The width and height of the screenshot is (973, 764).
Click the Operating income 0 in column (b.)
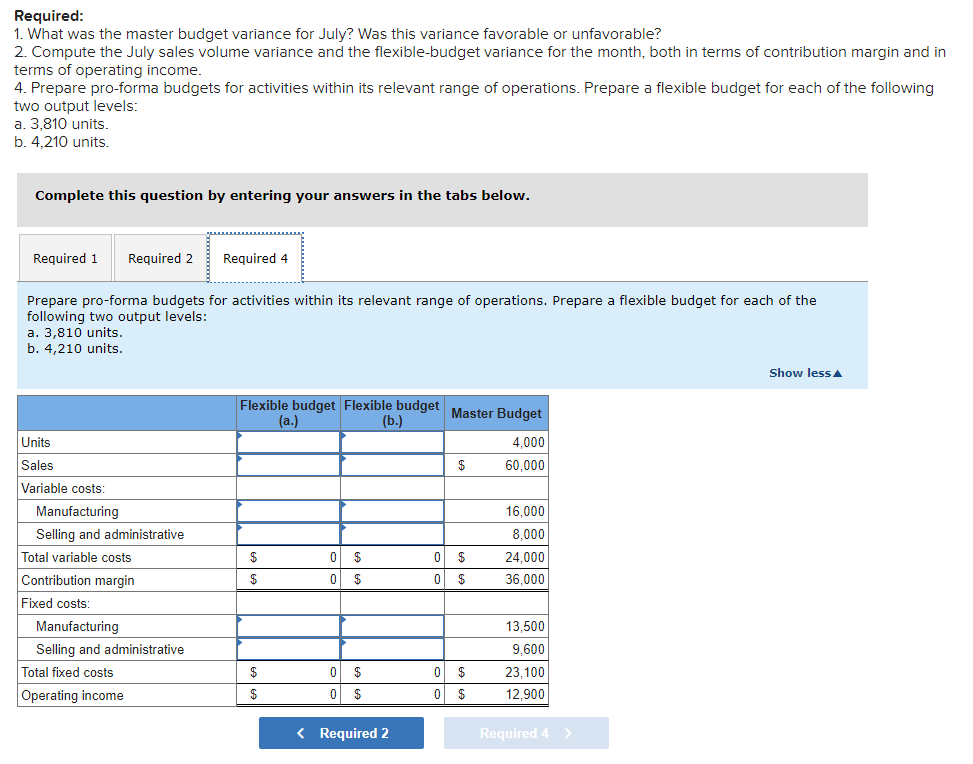click(x=437, y=694)
